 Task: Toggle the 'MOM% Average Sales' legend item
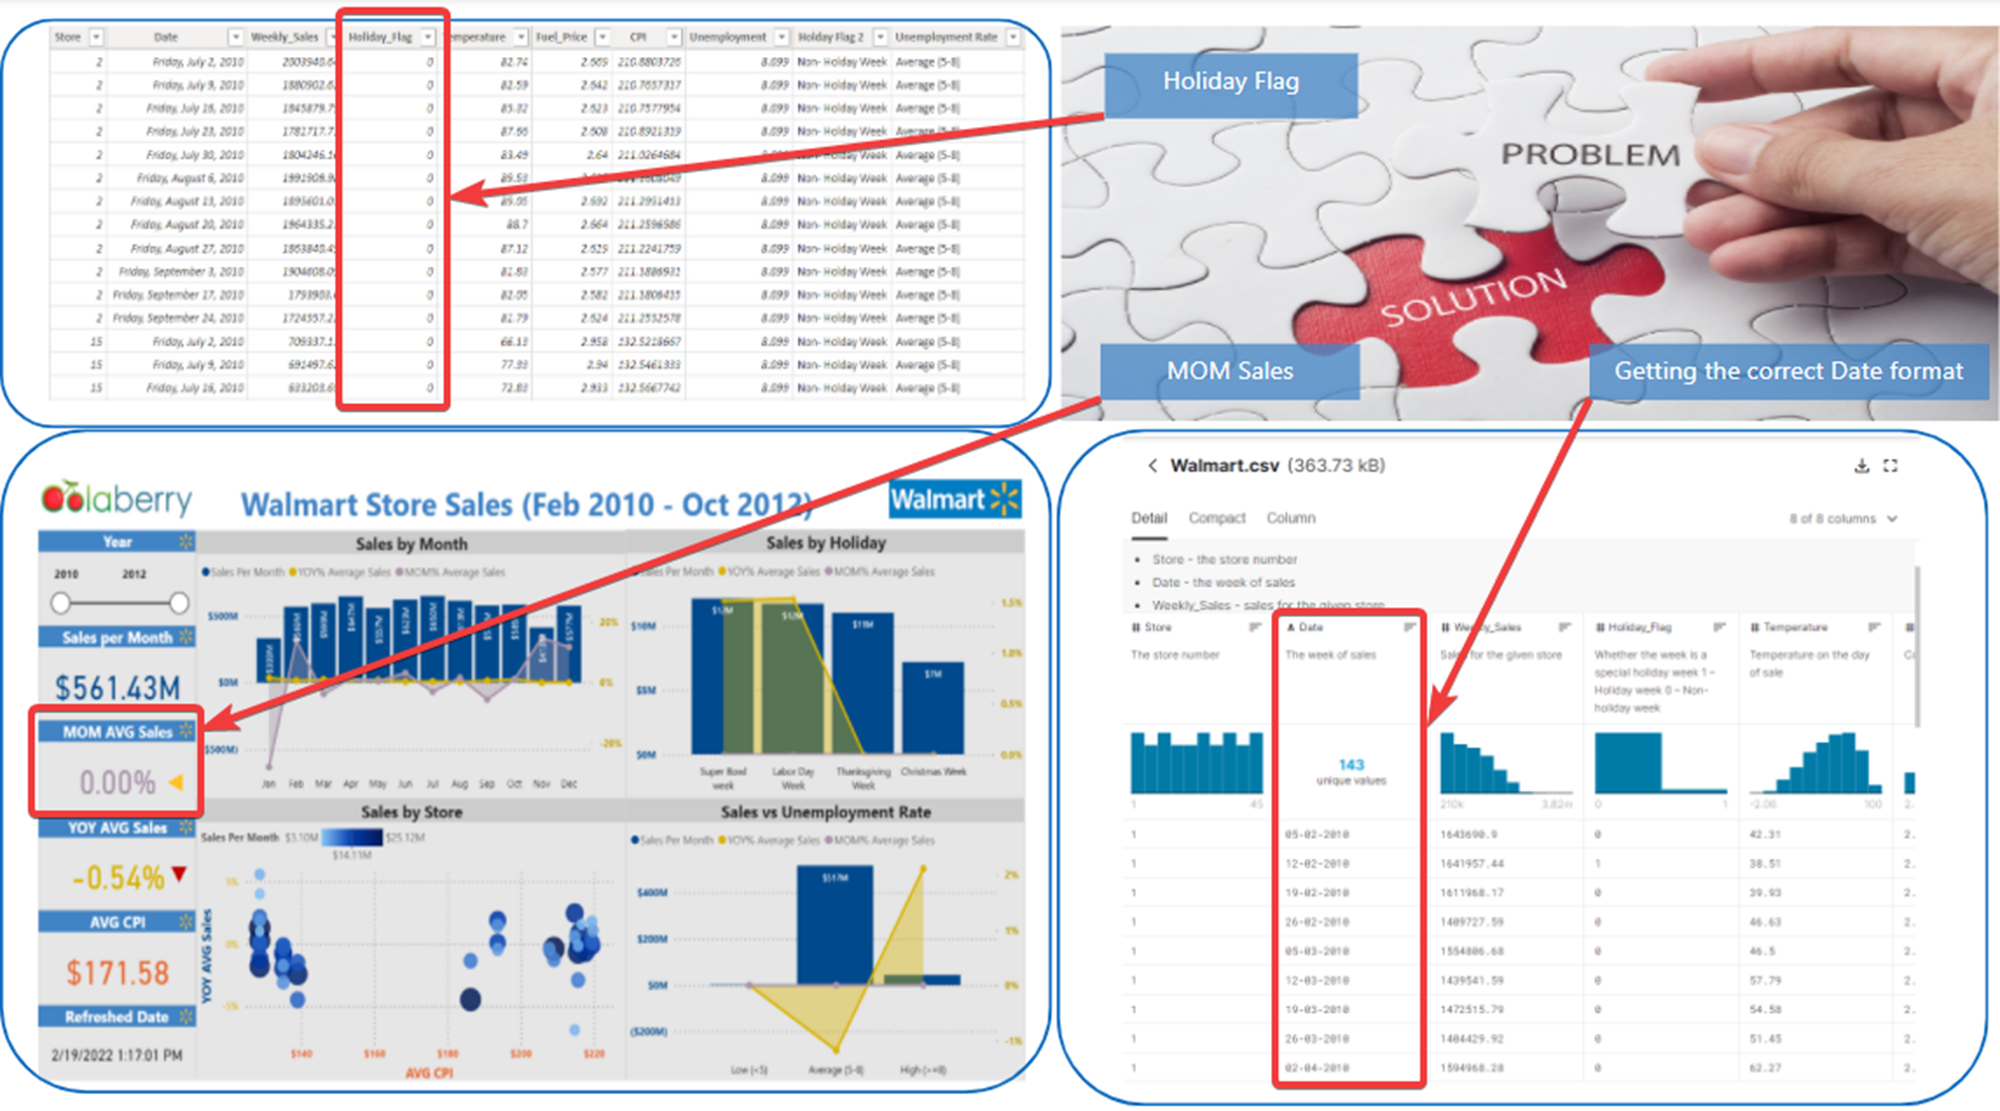(450, 571)
